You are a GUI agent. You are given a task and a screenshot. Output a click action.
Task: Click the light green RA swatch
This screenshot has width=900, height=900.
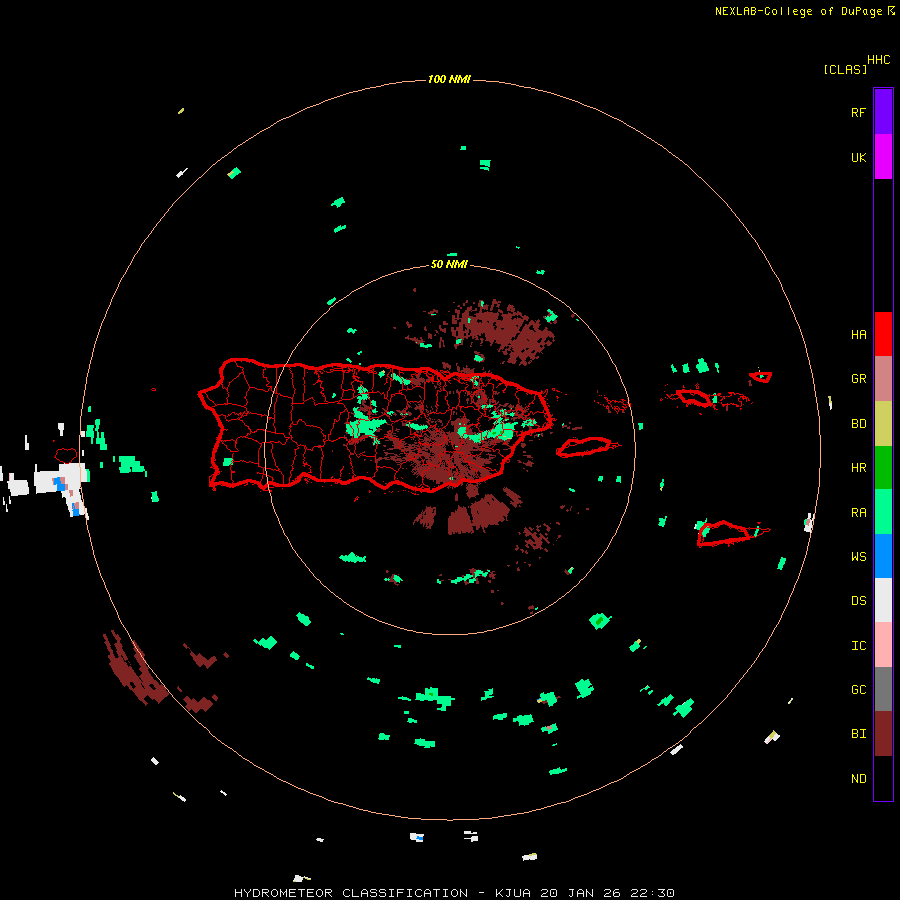[x=883, y=512]
